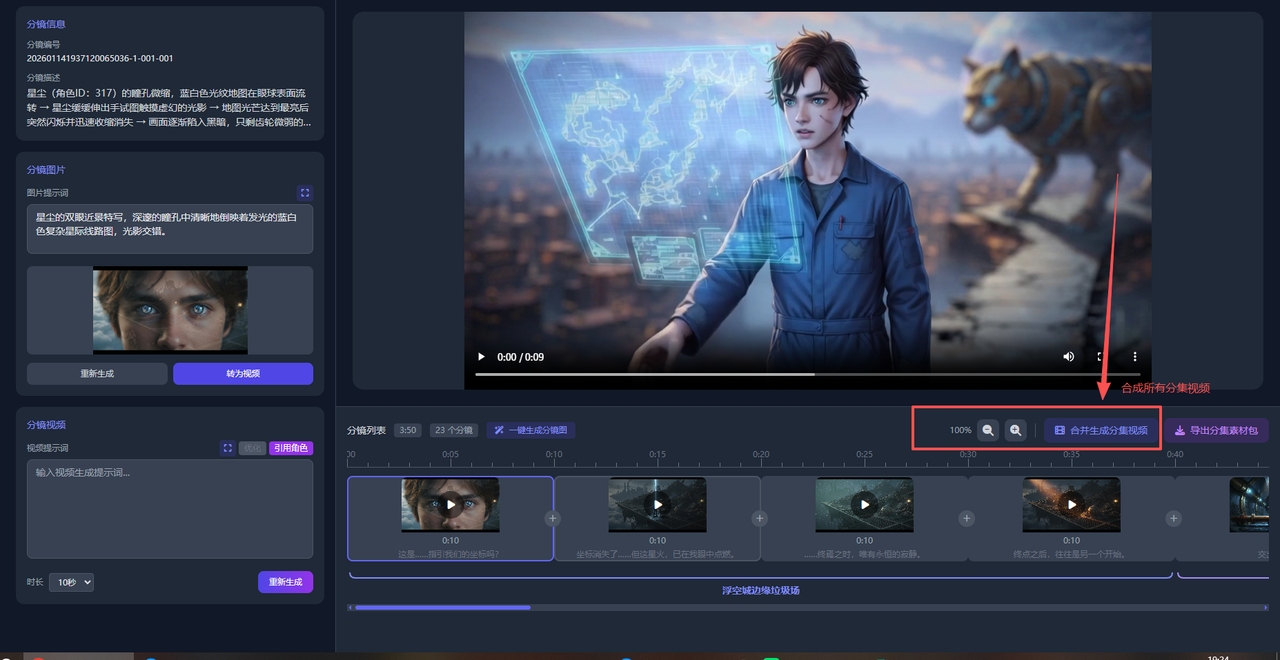
Task: Click 一键生成分镜图 button
Action: [x=530, y=430]
